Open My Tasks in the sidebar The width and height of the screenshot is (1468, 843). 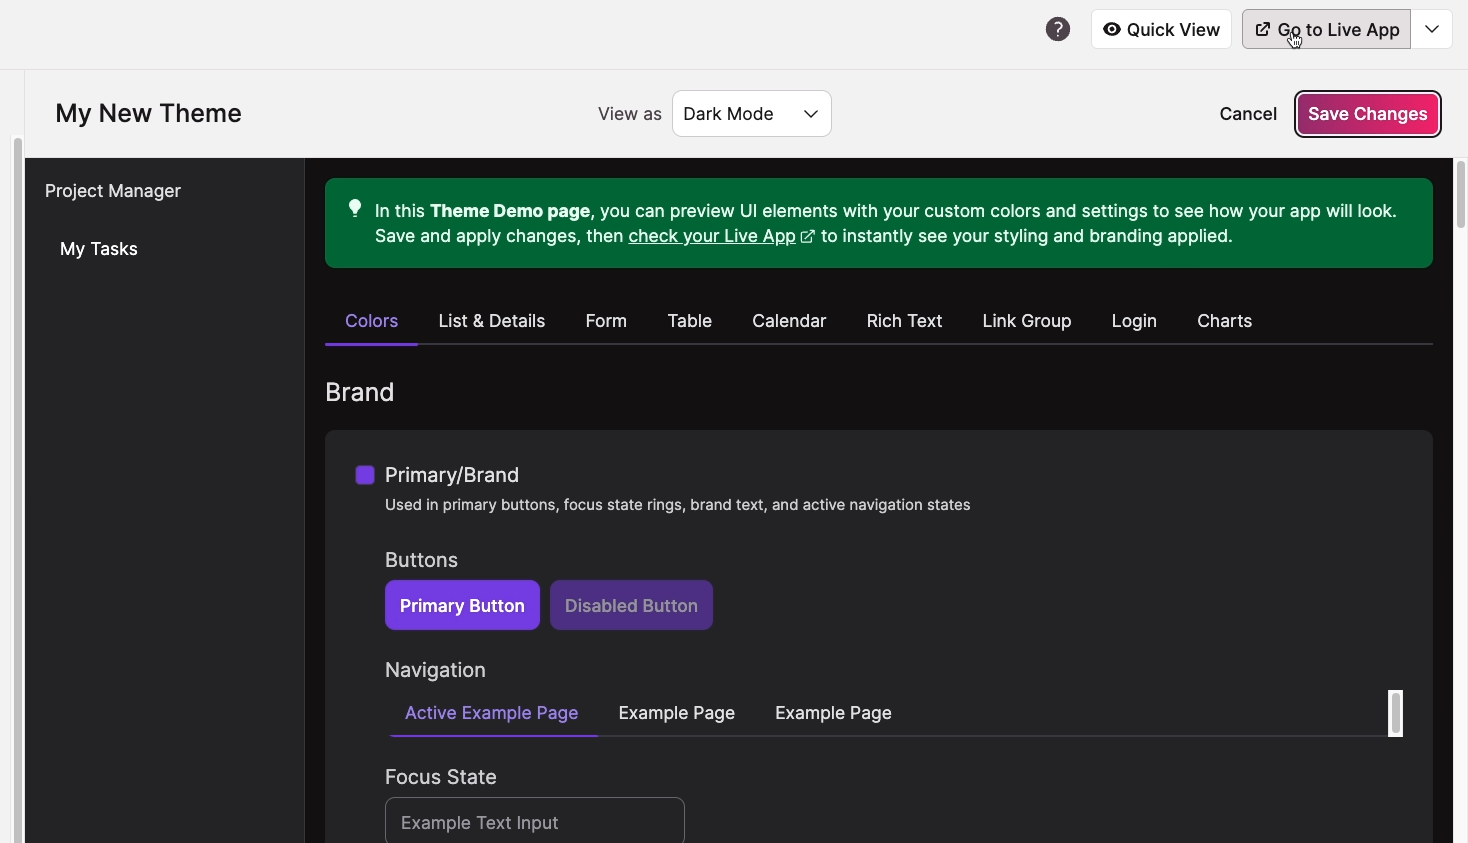99,249
